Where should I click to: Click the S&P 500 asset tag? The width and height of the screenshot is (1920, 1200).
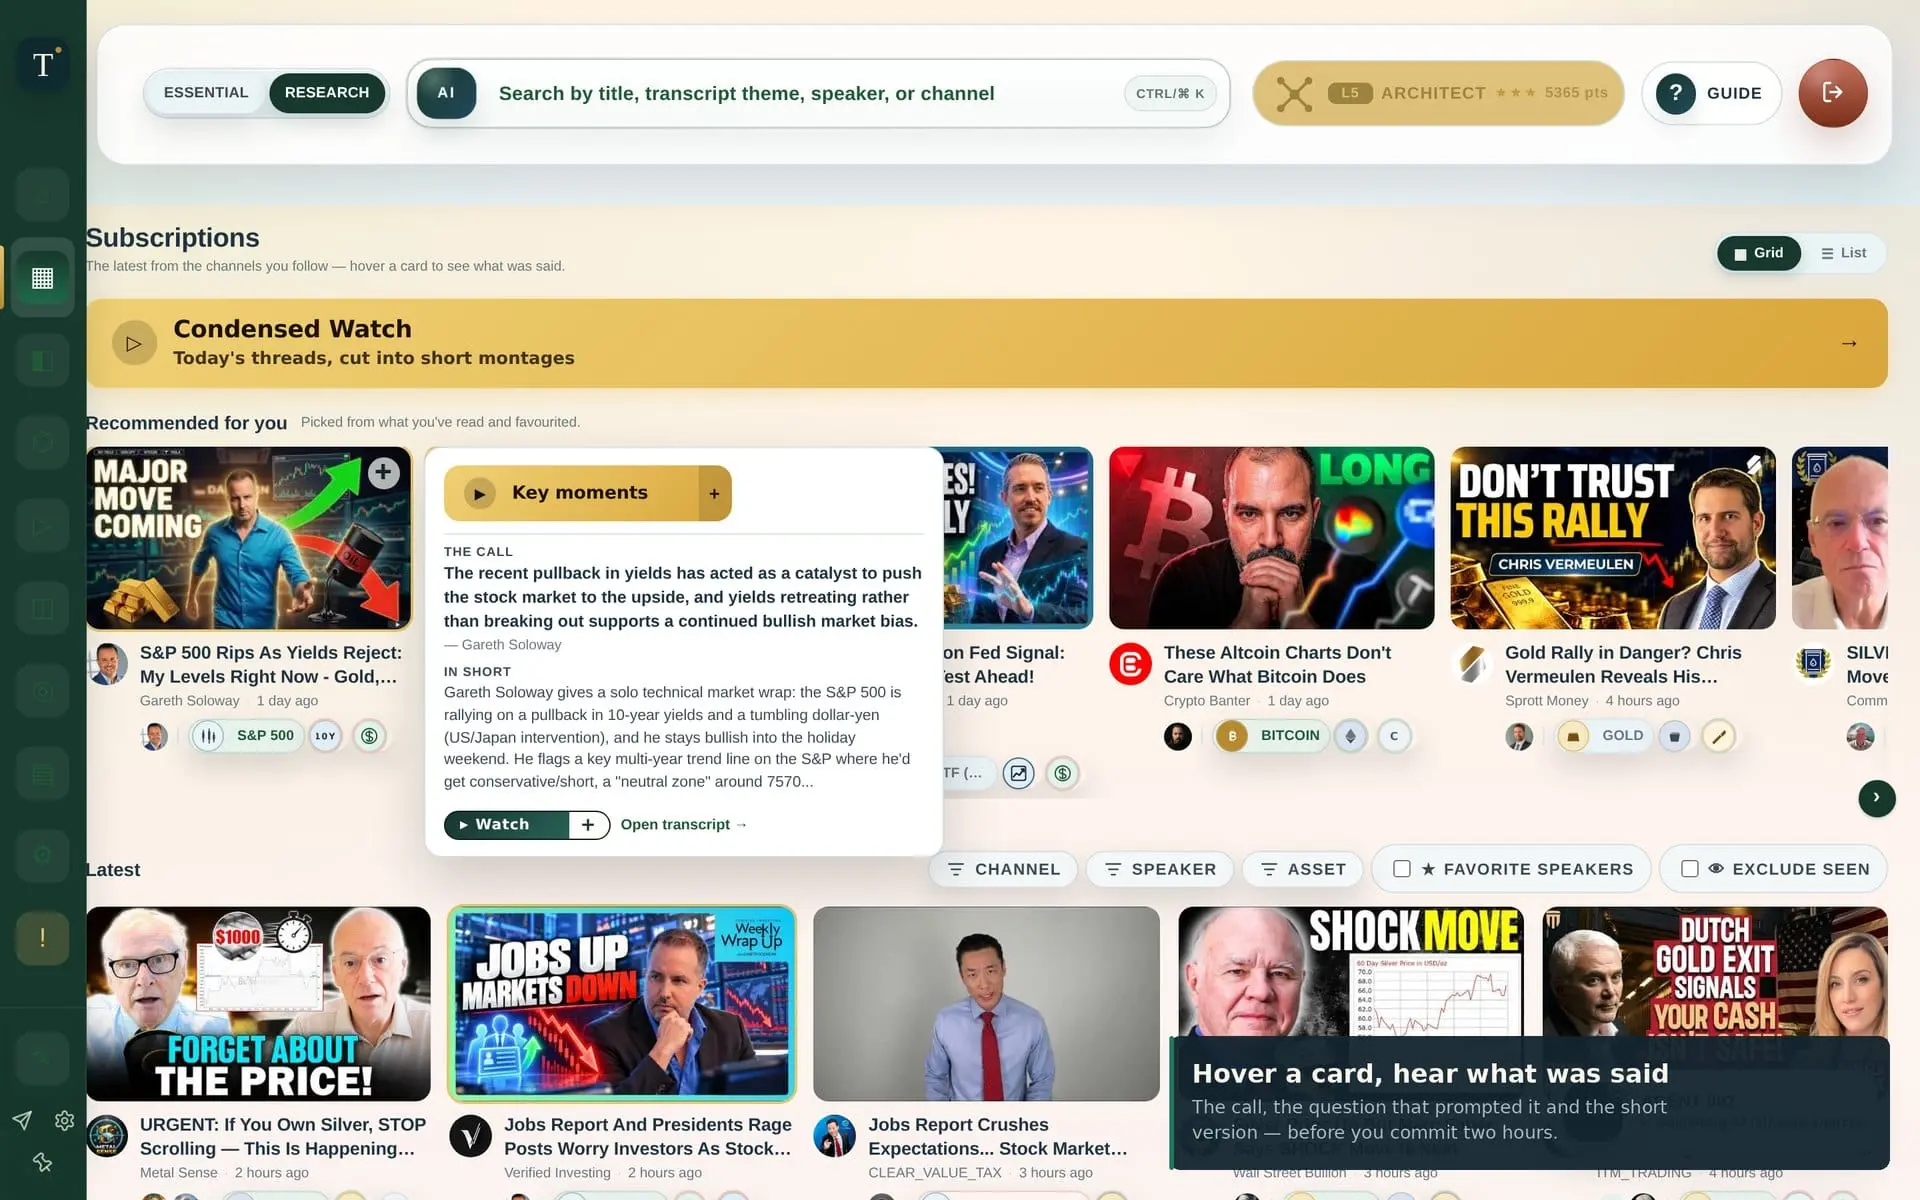(248, 736)
